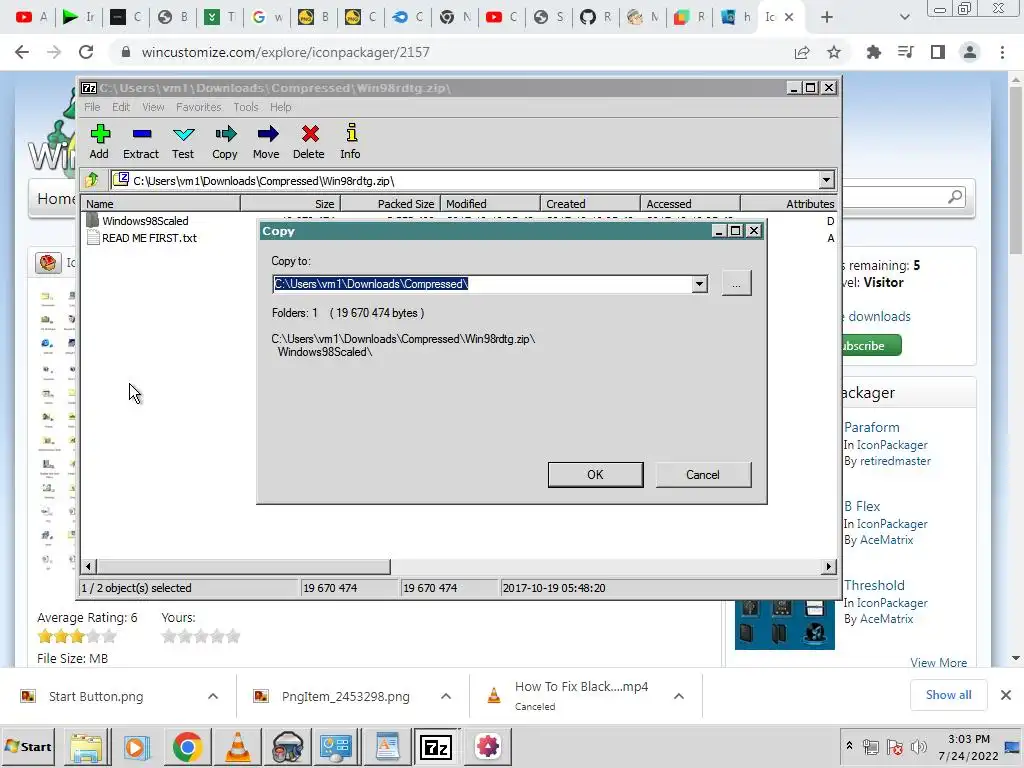Click the Add toolbar icon in 7-Zip
Screen dimensions: 1024x768
click(x=99, y=141)
